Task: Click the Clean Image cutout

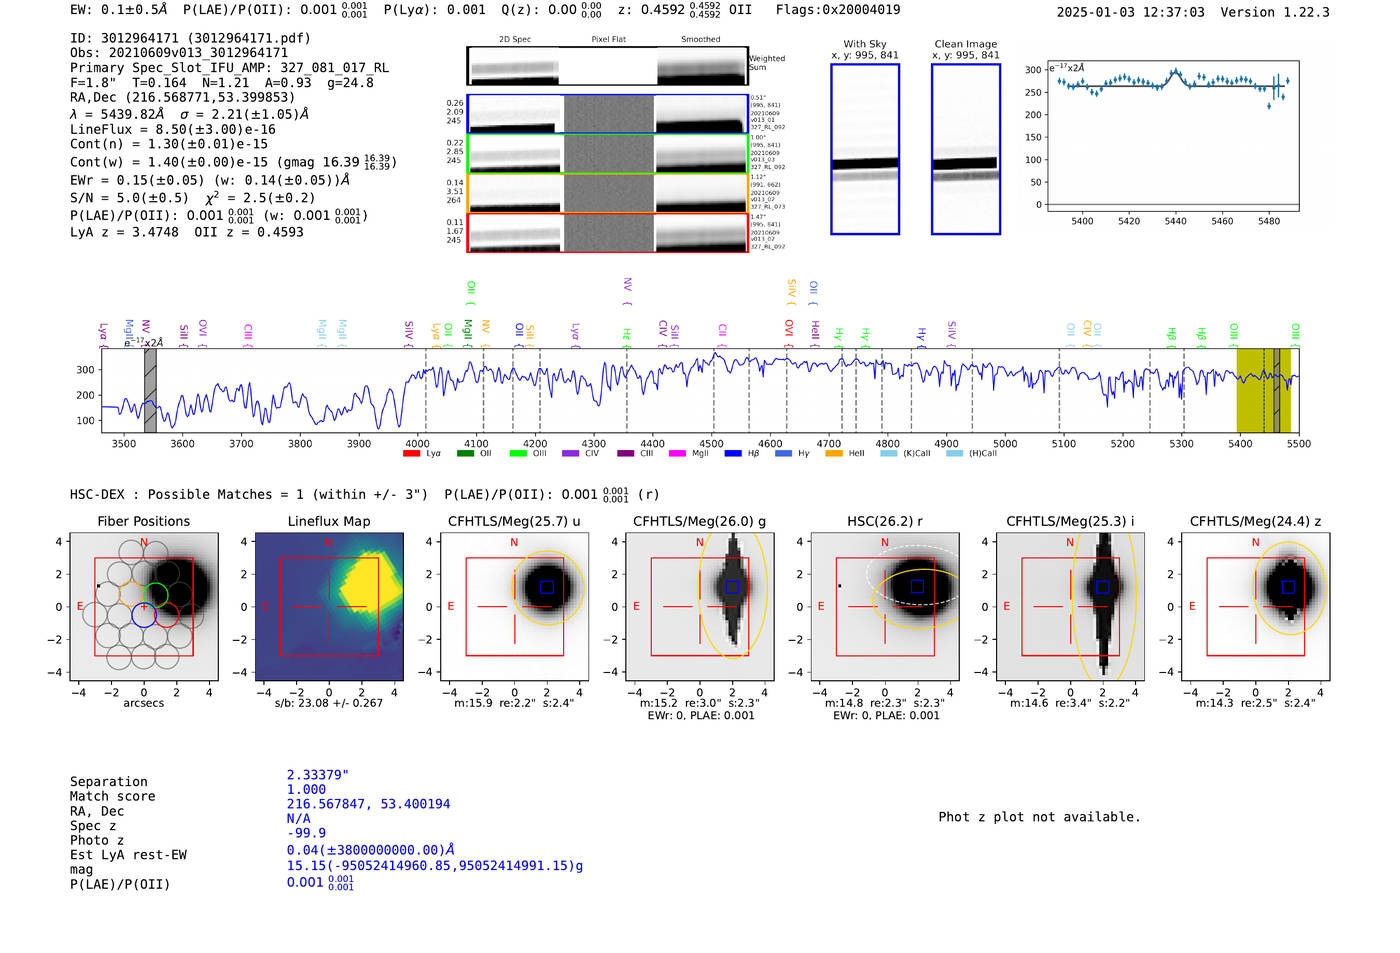Action: [x=966, y=149]
